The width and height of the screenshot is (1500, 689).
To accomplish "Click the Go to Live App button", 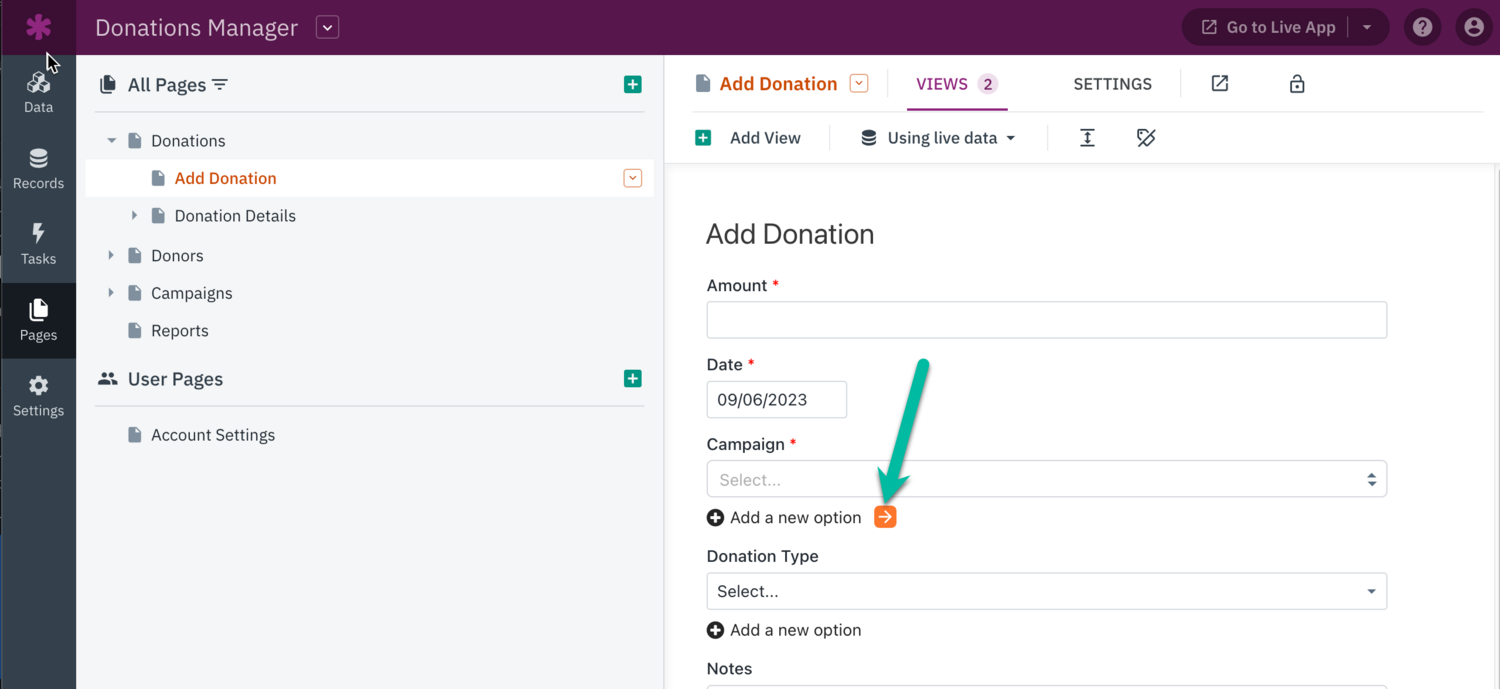I will (x=1269, y=28).
